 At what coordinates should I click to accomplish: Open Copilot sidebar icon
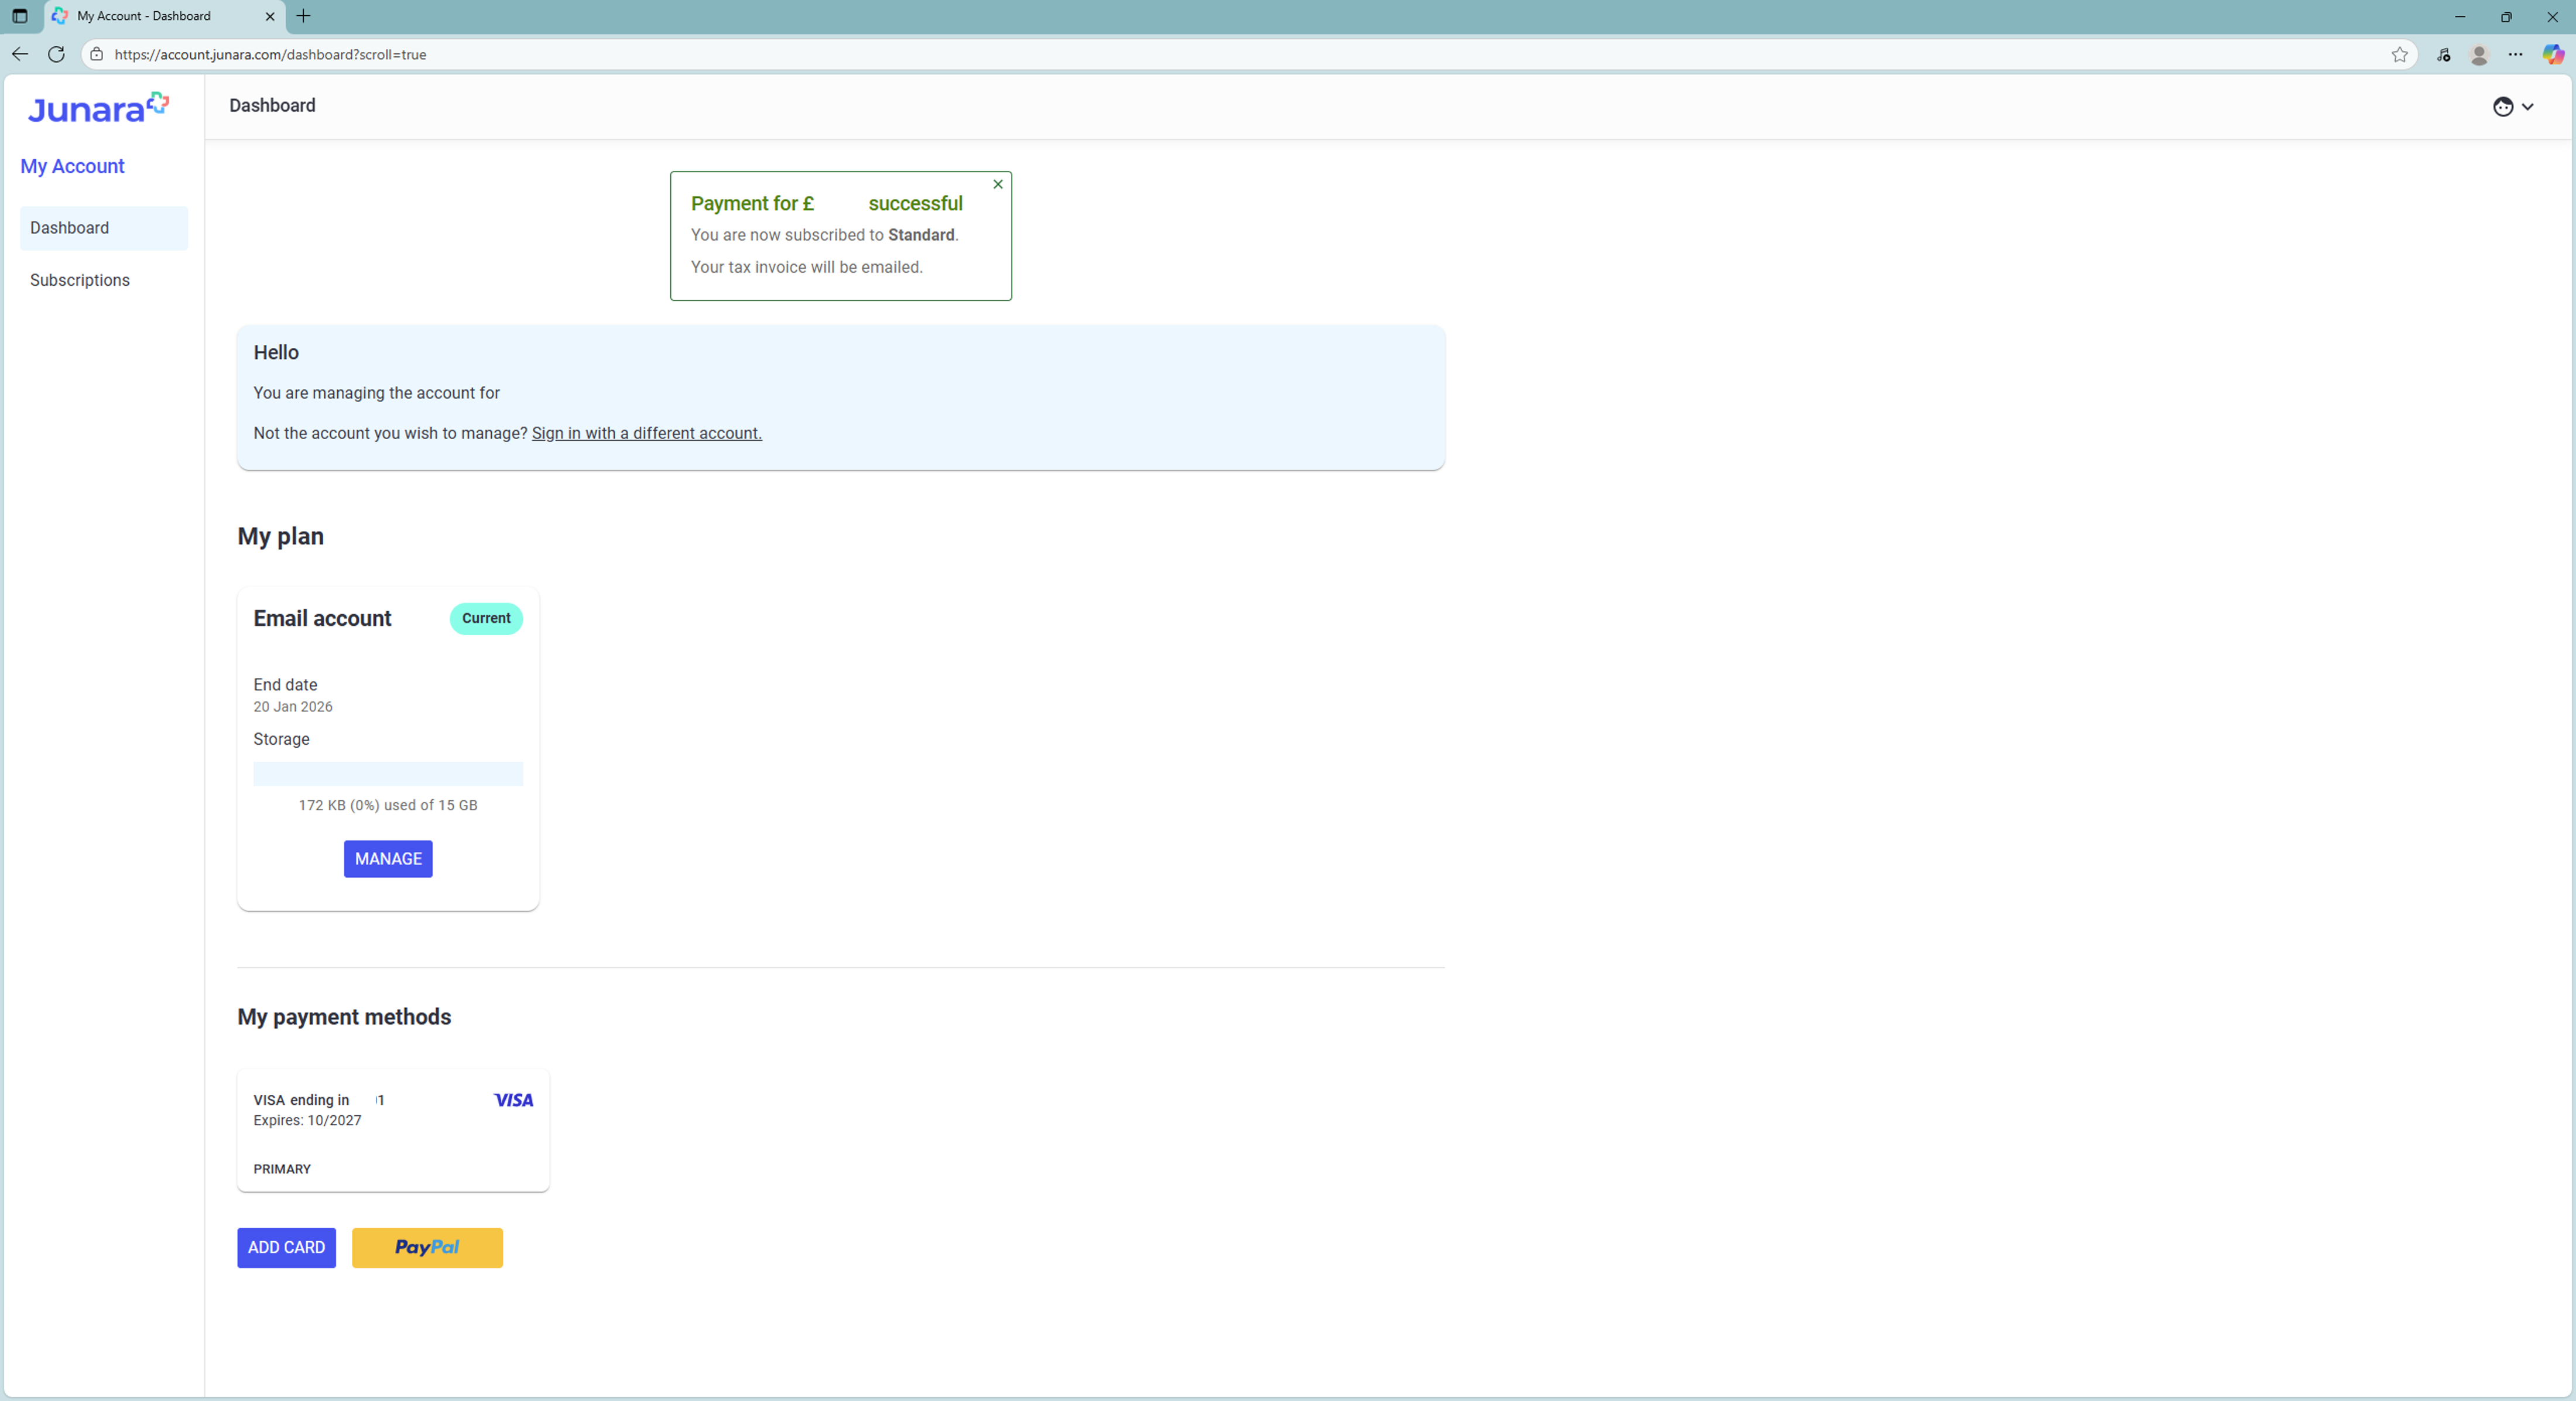pos(2553,54)
